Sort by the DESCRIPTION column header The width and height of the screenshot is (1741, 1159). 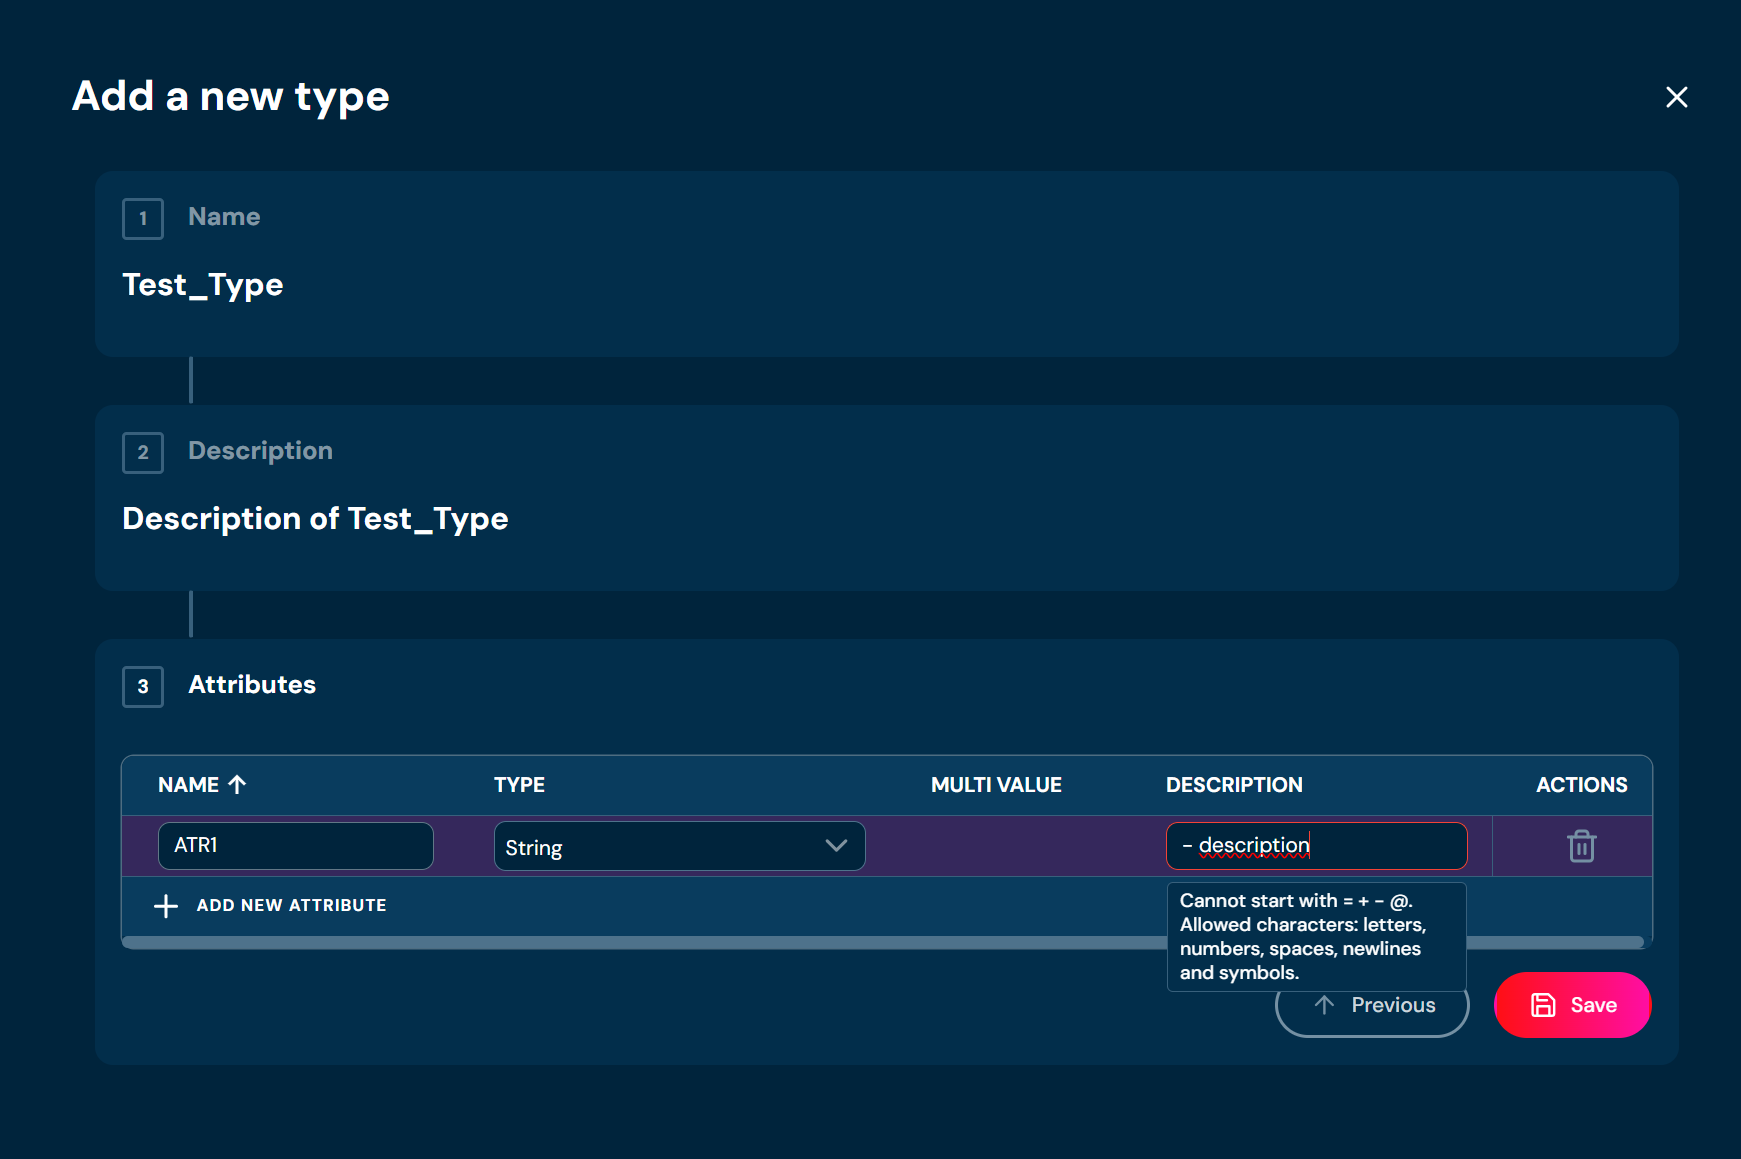(1234, 785)
